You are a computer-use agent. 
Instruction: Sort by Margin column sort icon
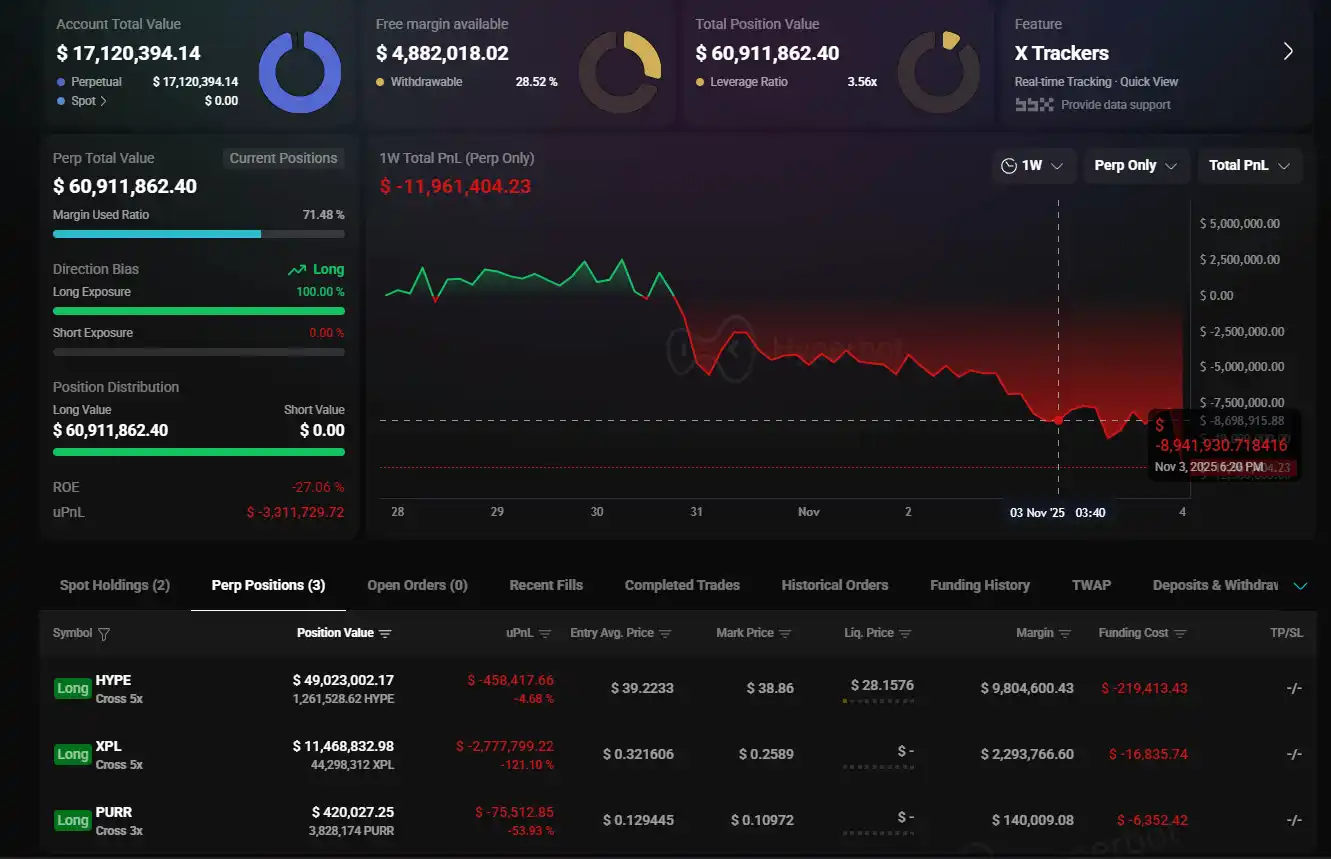pyautogui.click(x=1065, y=634)
